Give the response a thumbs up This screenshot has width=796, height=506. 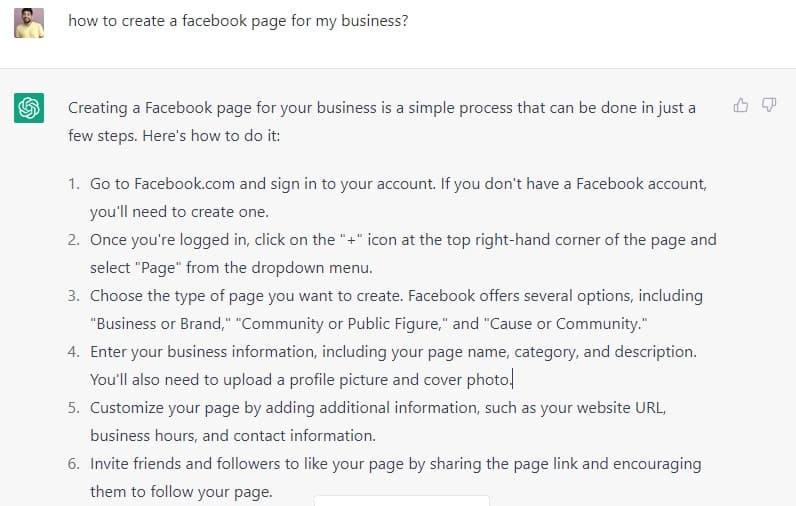741,105
